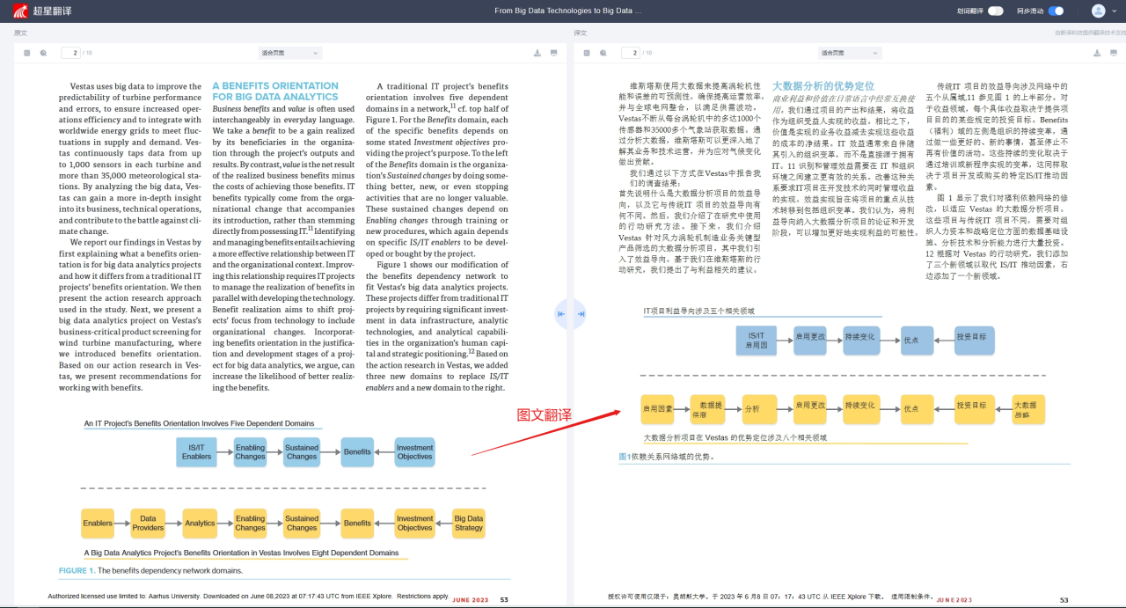
Task: Select the 原文 panel label
Action: pyautogui.click(x=20, y=33)
